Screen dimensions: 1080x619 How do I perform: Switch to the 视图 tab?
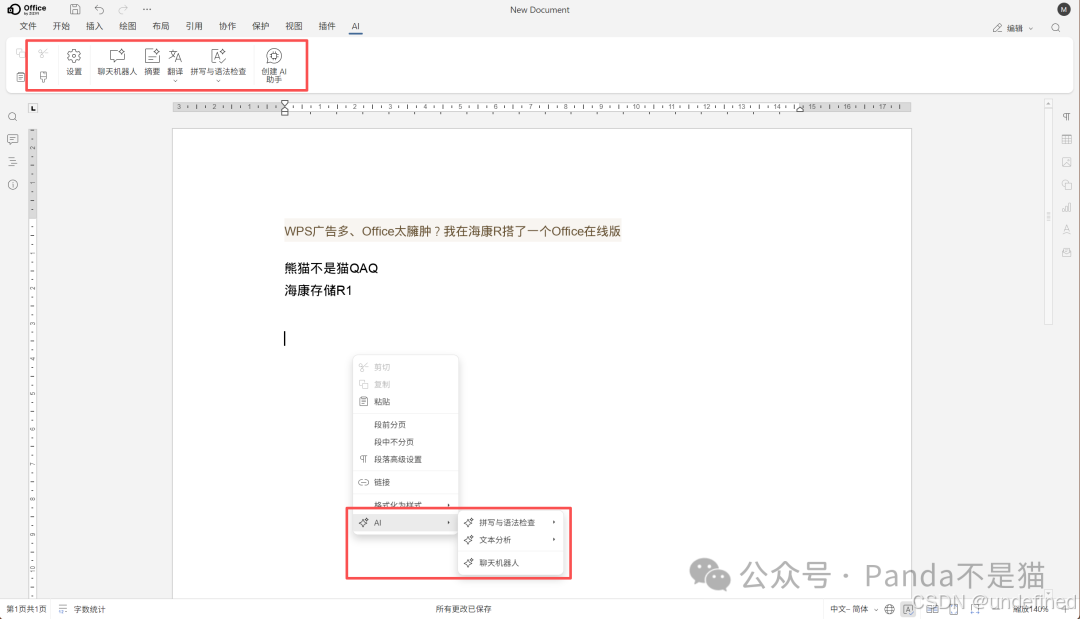[293, 26]
